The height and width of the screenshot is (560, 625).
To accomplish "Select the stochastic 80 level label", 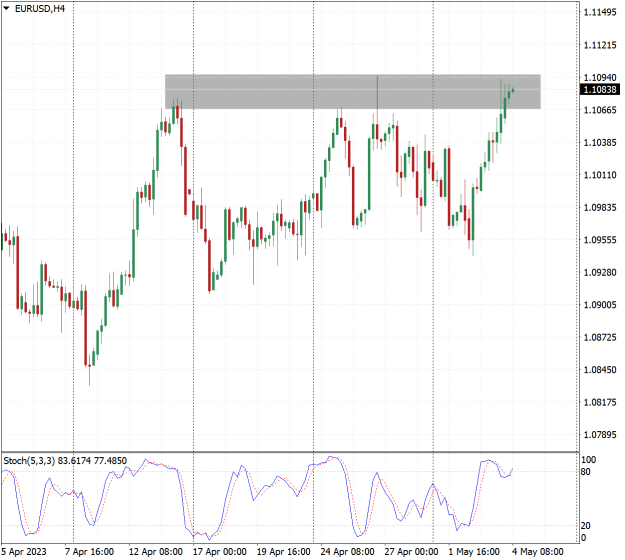I will 586,472.
